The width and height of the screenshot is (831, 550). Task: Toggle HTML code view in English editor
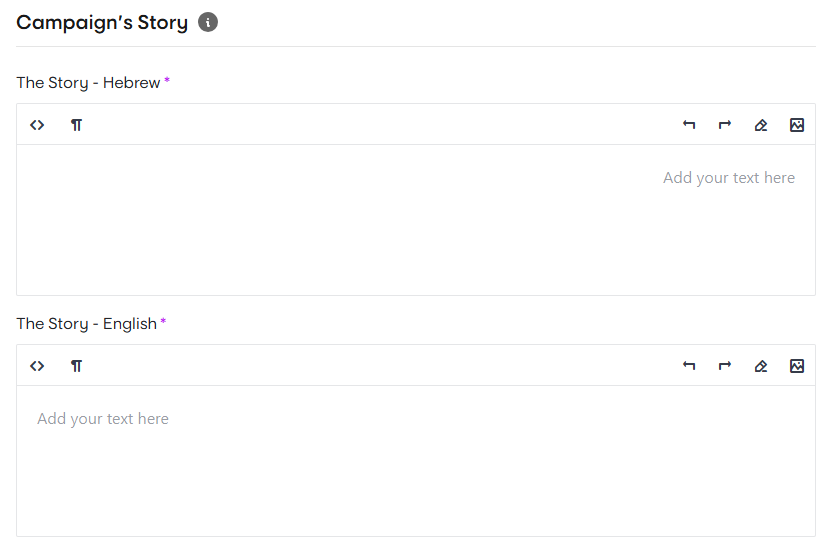point(37,366)
